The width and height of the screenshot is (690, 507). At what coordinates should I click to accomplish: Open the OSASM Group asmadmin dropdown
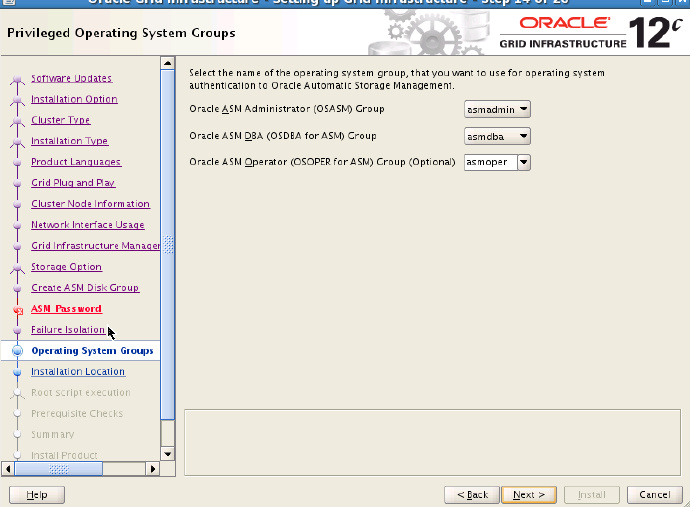point(497,109)
